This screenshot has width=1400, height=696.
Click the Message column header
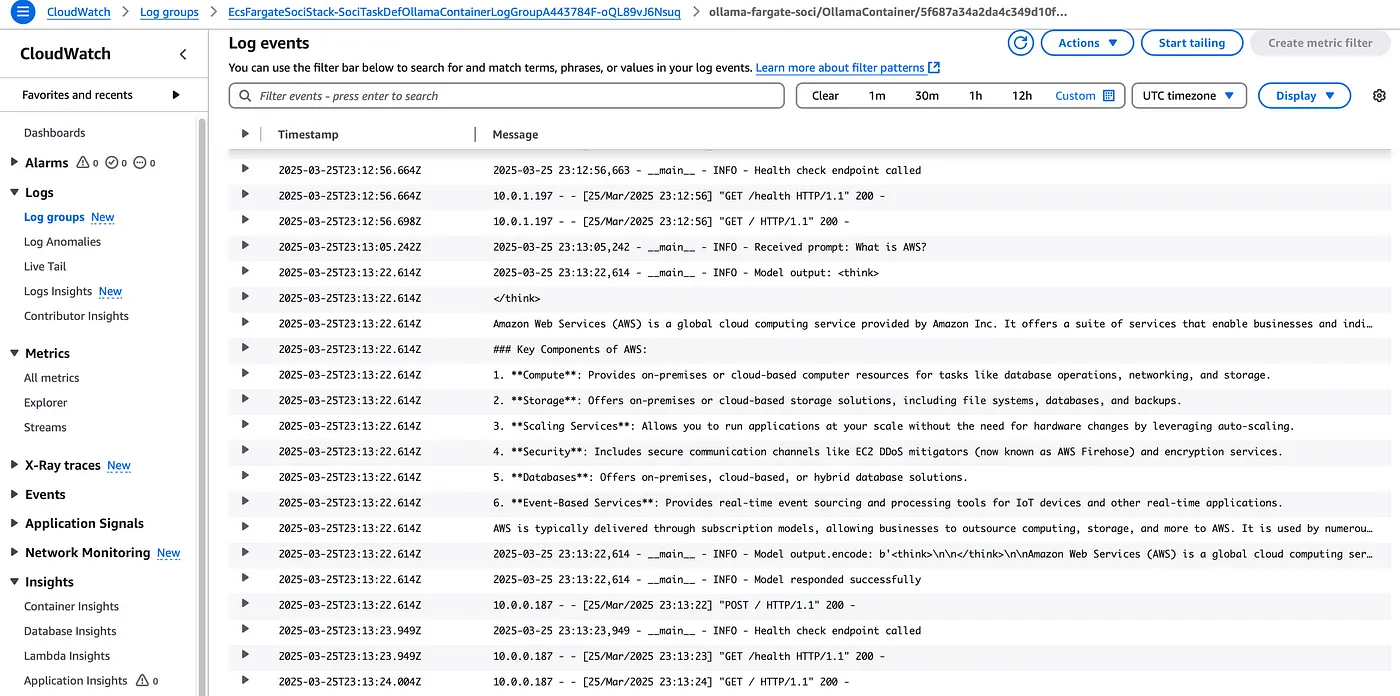click(x=515, y=134)
